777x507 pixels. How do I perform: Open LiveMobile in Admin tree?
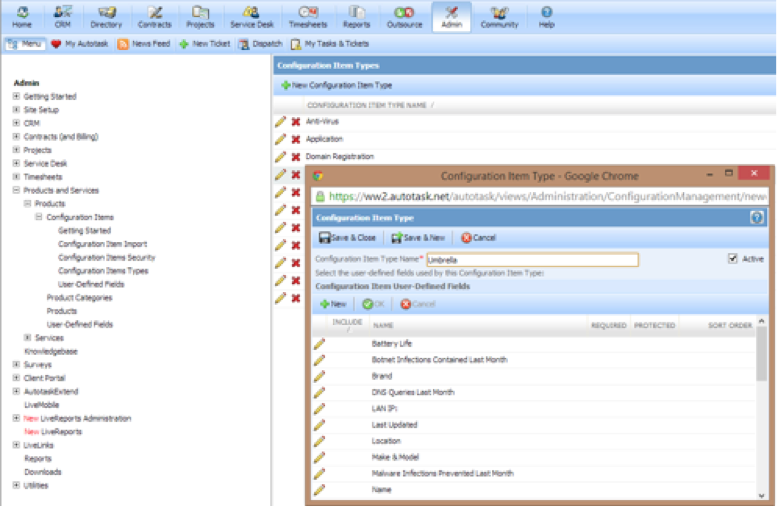[x=41, y=405]
